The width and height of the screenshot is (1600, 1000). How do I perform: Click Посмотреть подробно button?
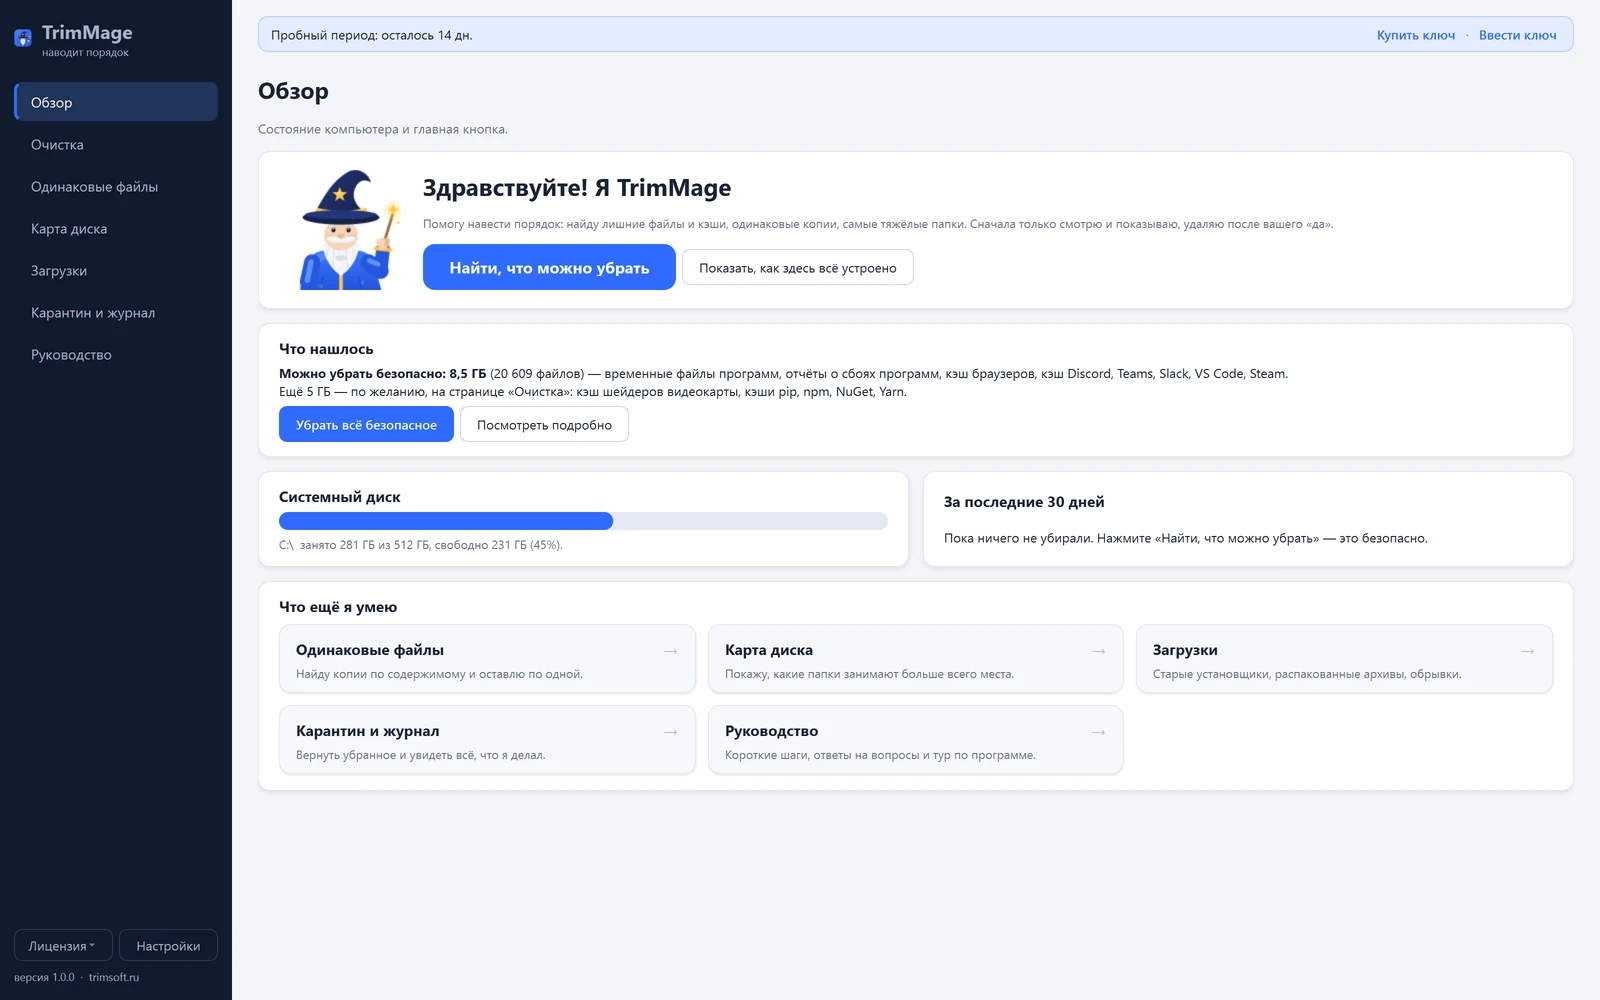click(x=544, y=424)
